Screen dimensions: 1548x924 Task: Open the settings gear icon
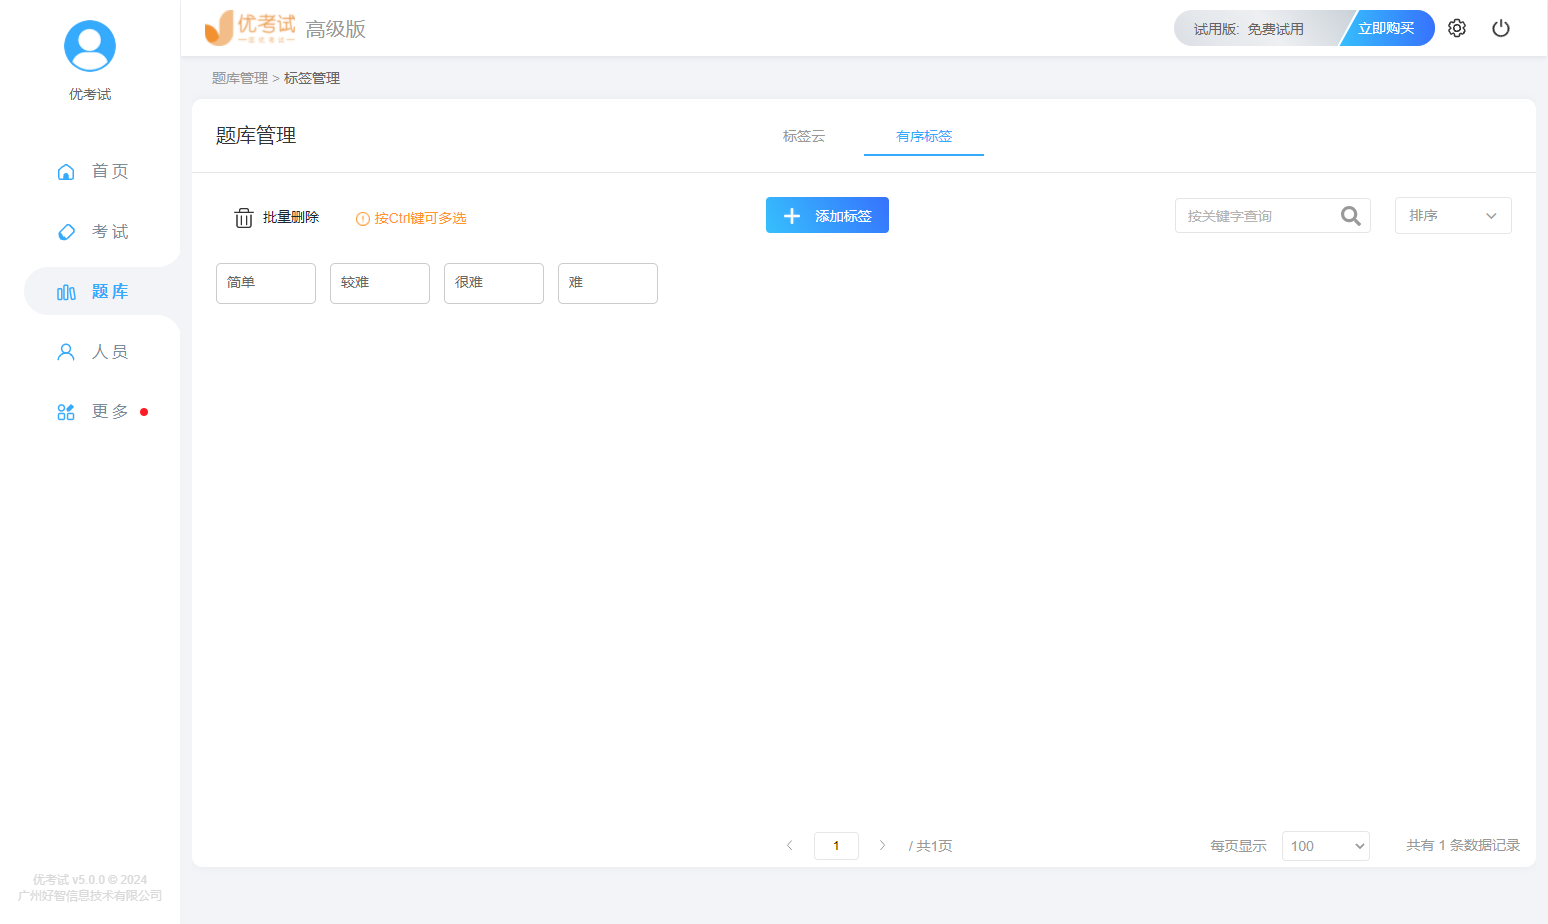click(1457, 28)
